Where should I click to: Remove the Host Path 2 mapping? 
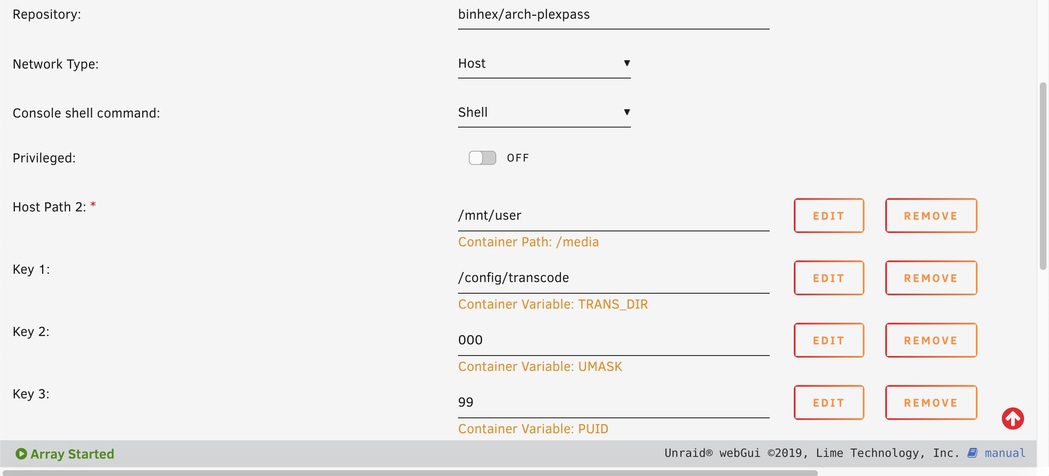[x=930, y=216]
